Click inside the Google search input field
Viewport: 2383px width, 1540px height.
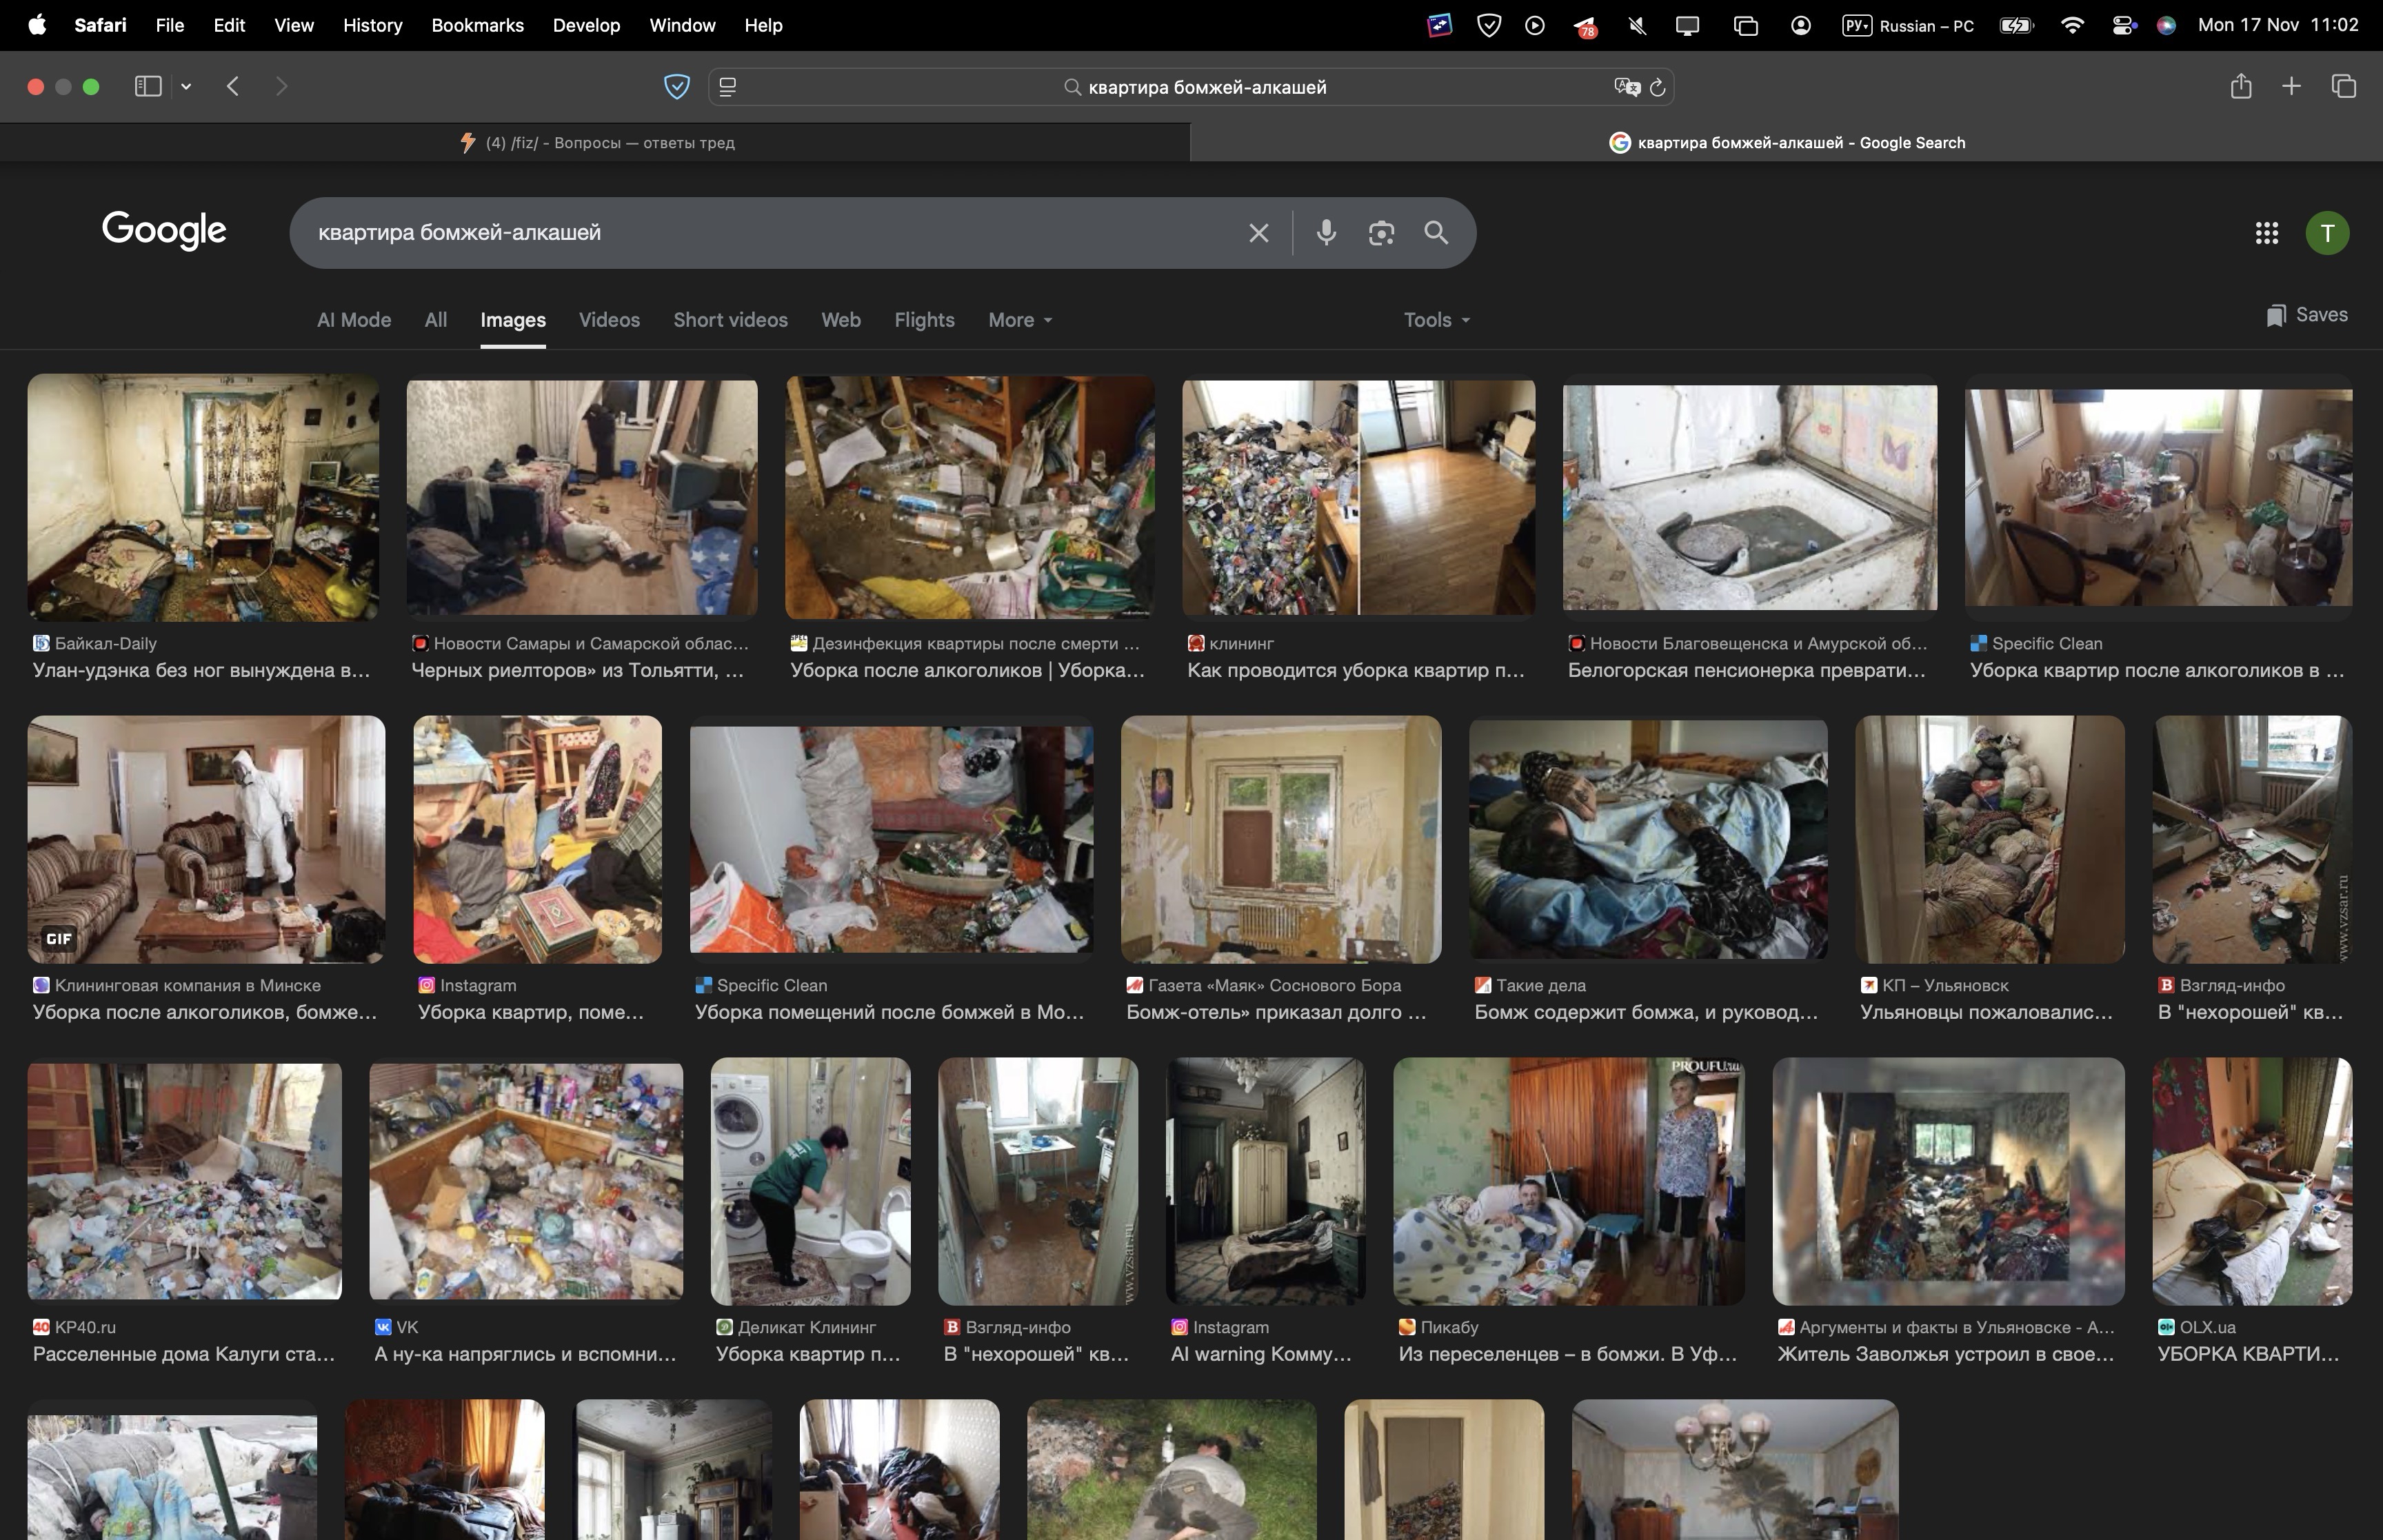[x=760, y=232]
